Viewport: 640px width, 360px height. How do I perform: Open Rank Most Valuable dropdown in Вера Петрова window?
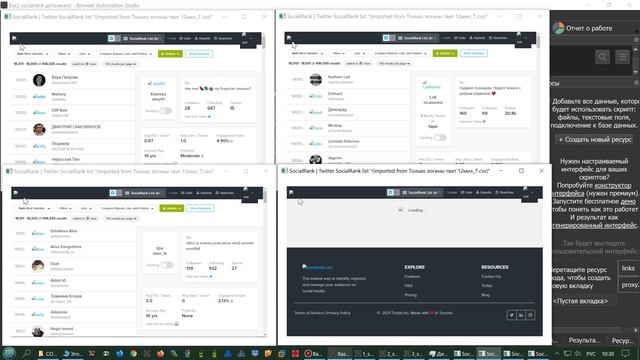33,54
